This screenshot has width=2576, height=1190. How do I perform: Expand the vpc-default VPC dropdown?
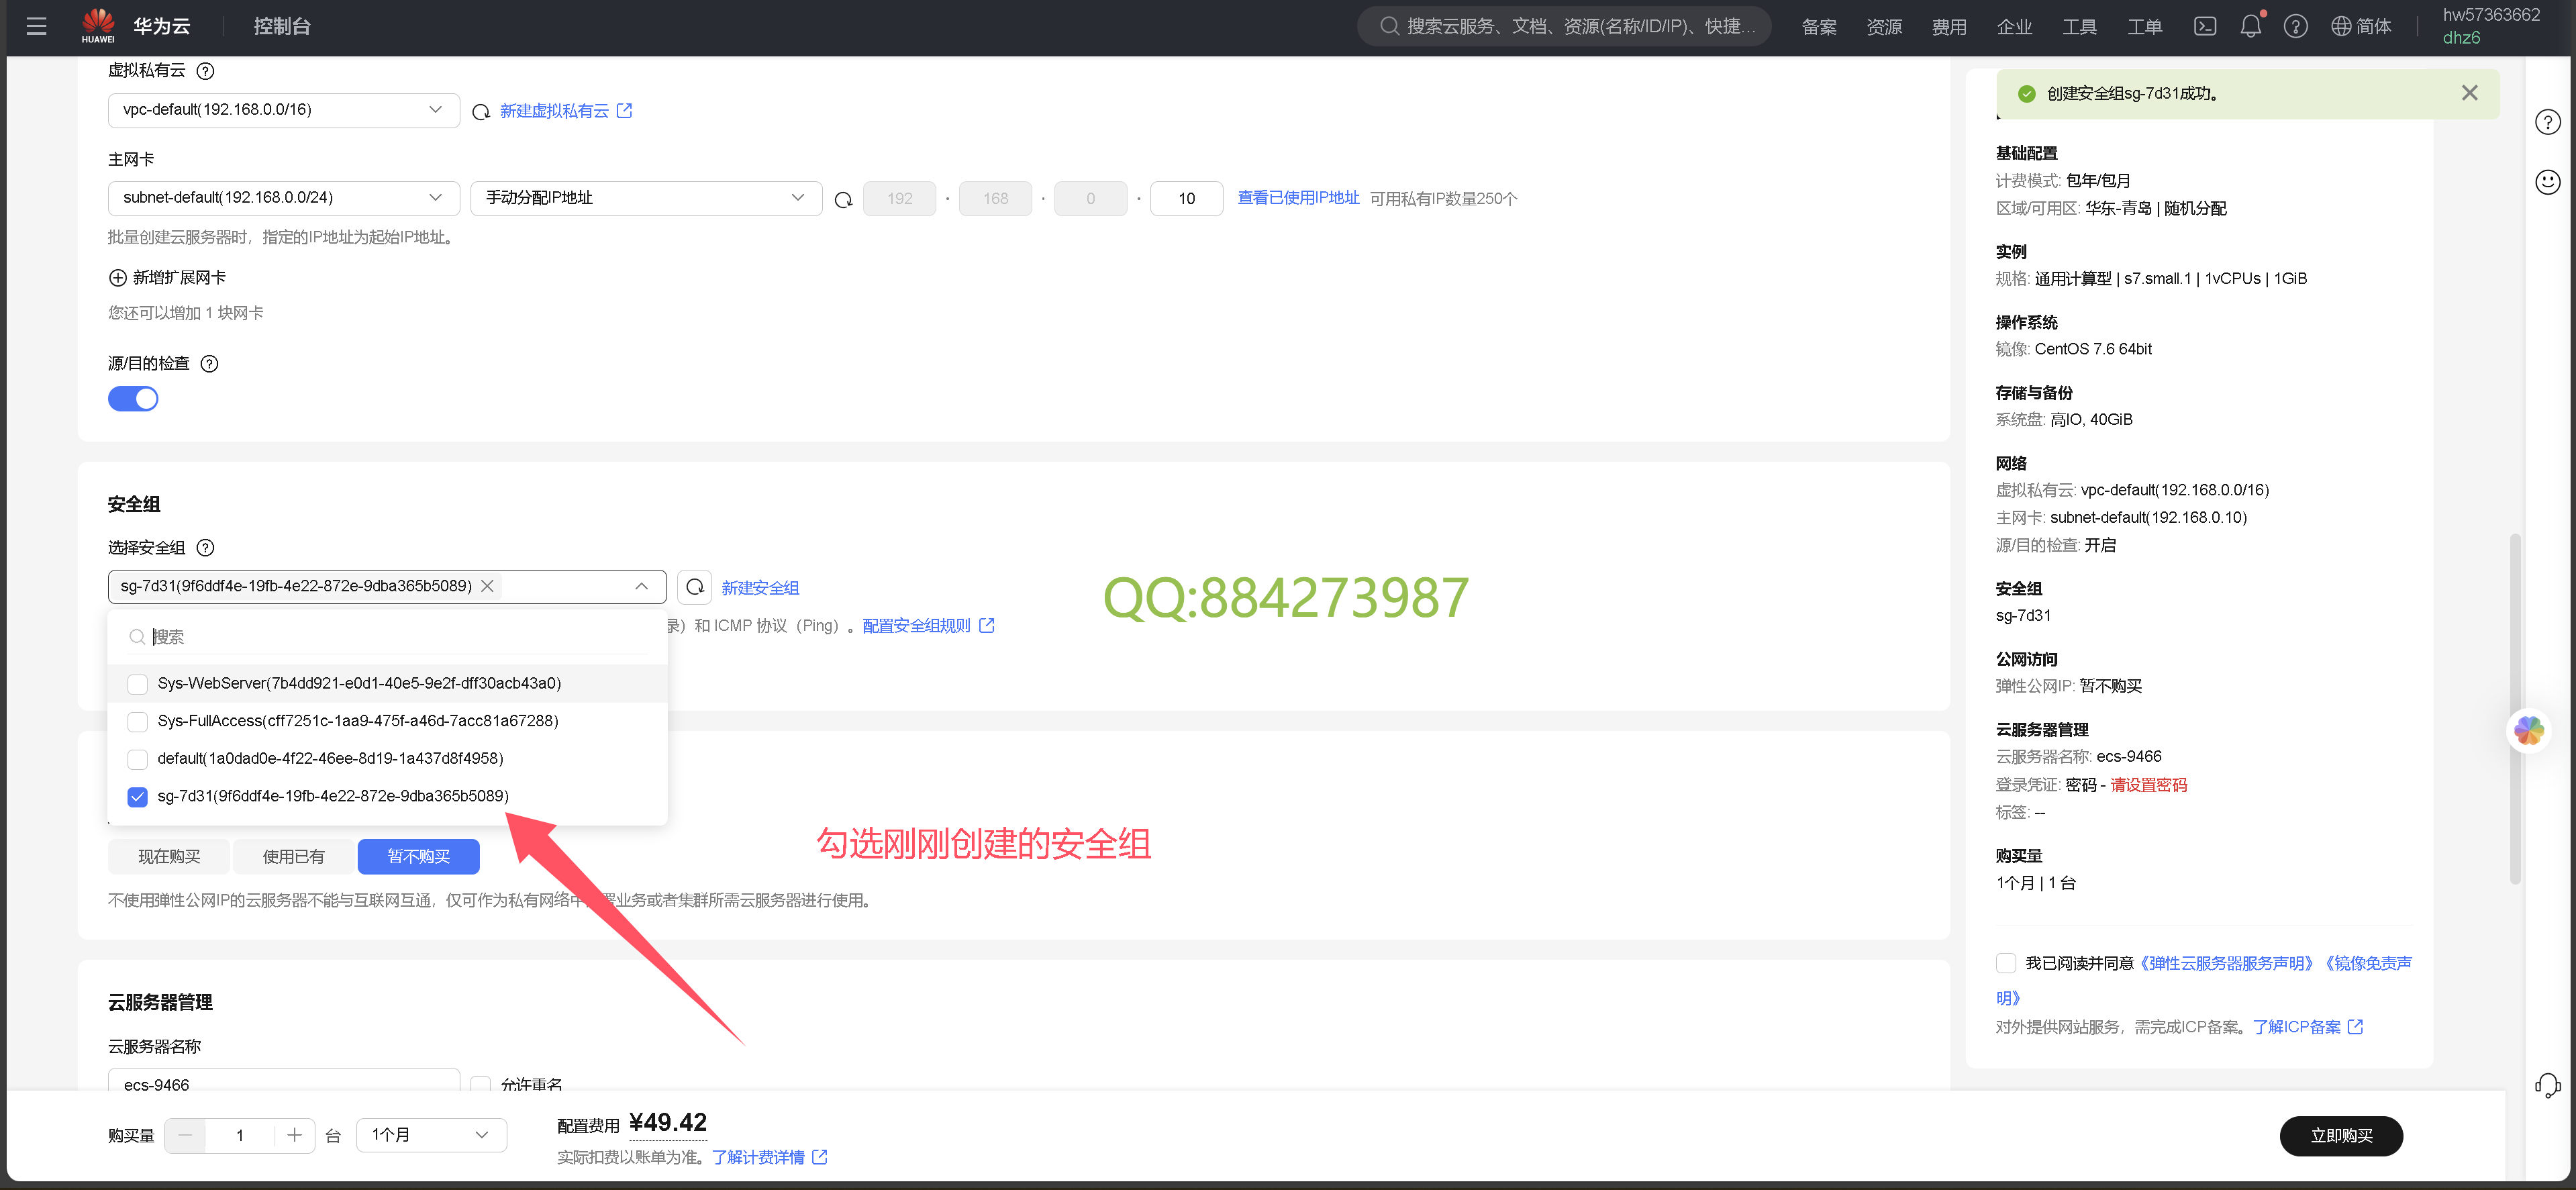pos(284,110)
